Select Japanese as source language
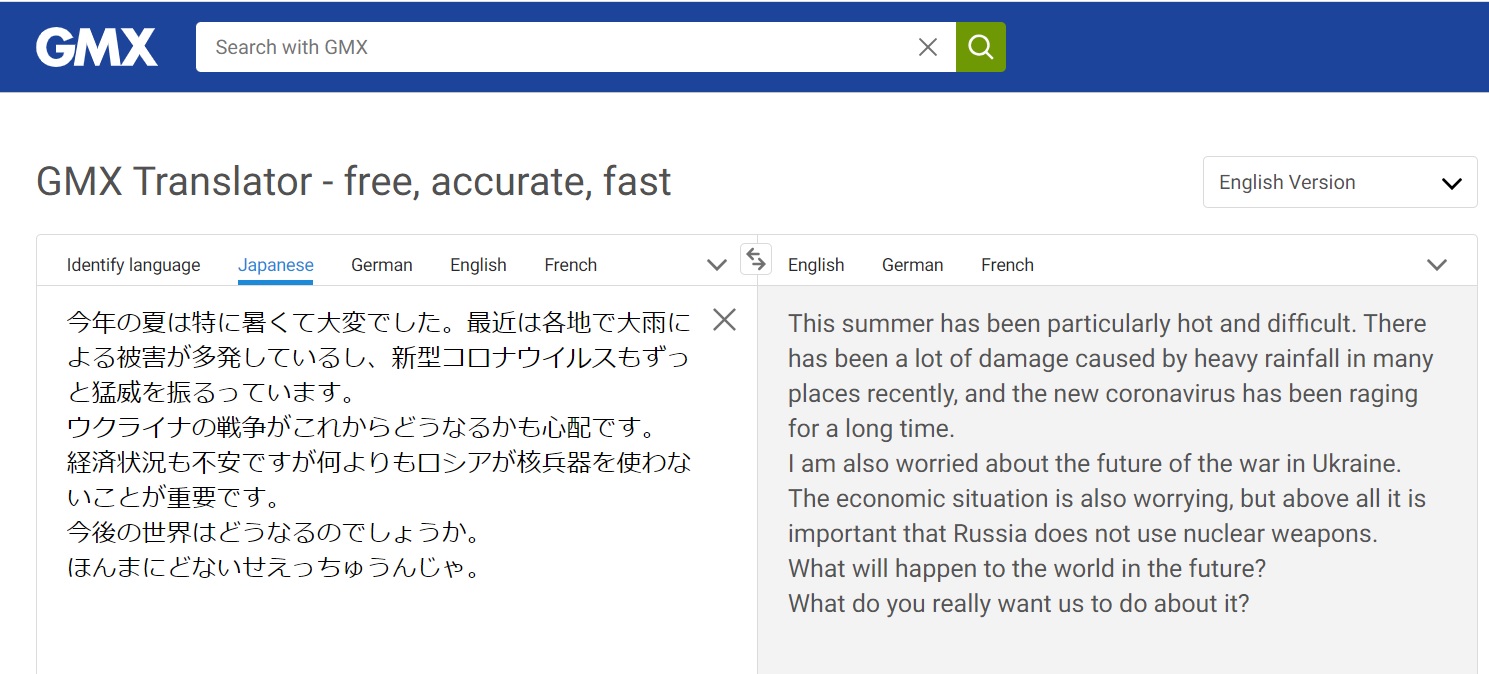 (x=276, y=265)
